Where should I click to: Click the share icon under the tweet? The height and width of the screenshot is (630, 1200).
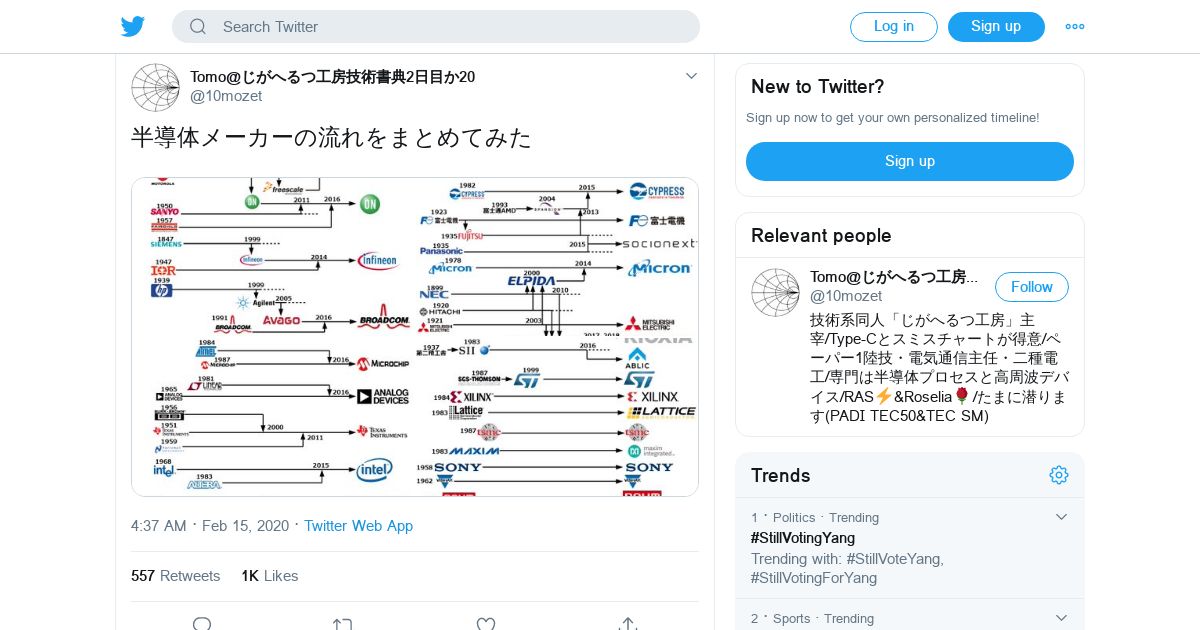pyautogui.click(x=628, y=624)
